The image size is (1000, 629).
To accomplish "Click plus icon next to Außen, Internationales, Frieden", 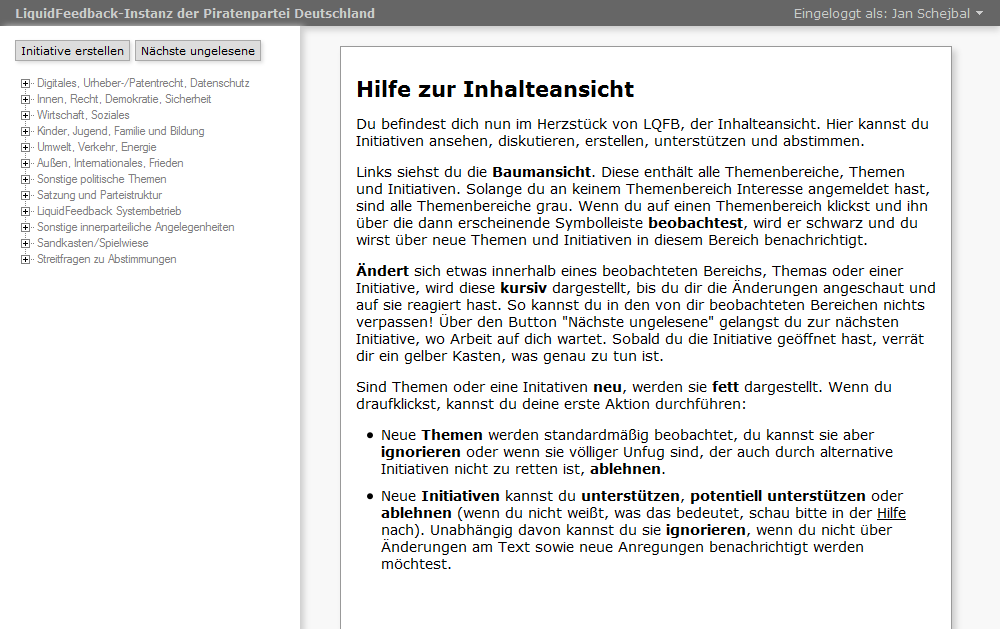I will pyautogui.click(x=25, y=163).
